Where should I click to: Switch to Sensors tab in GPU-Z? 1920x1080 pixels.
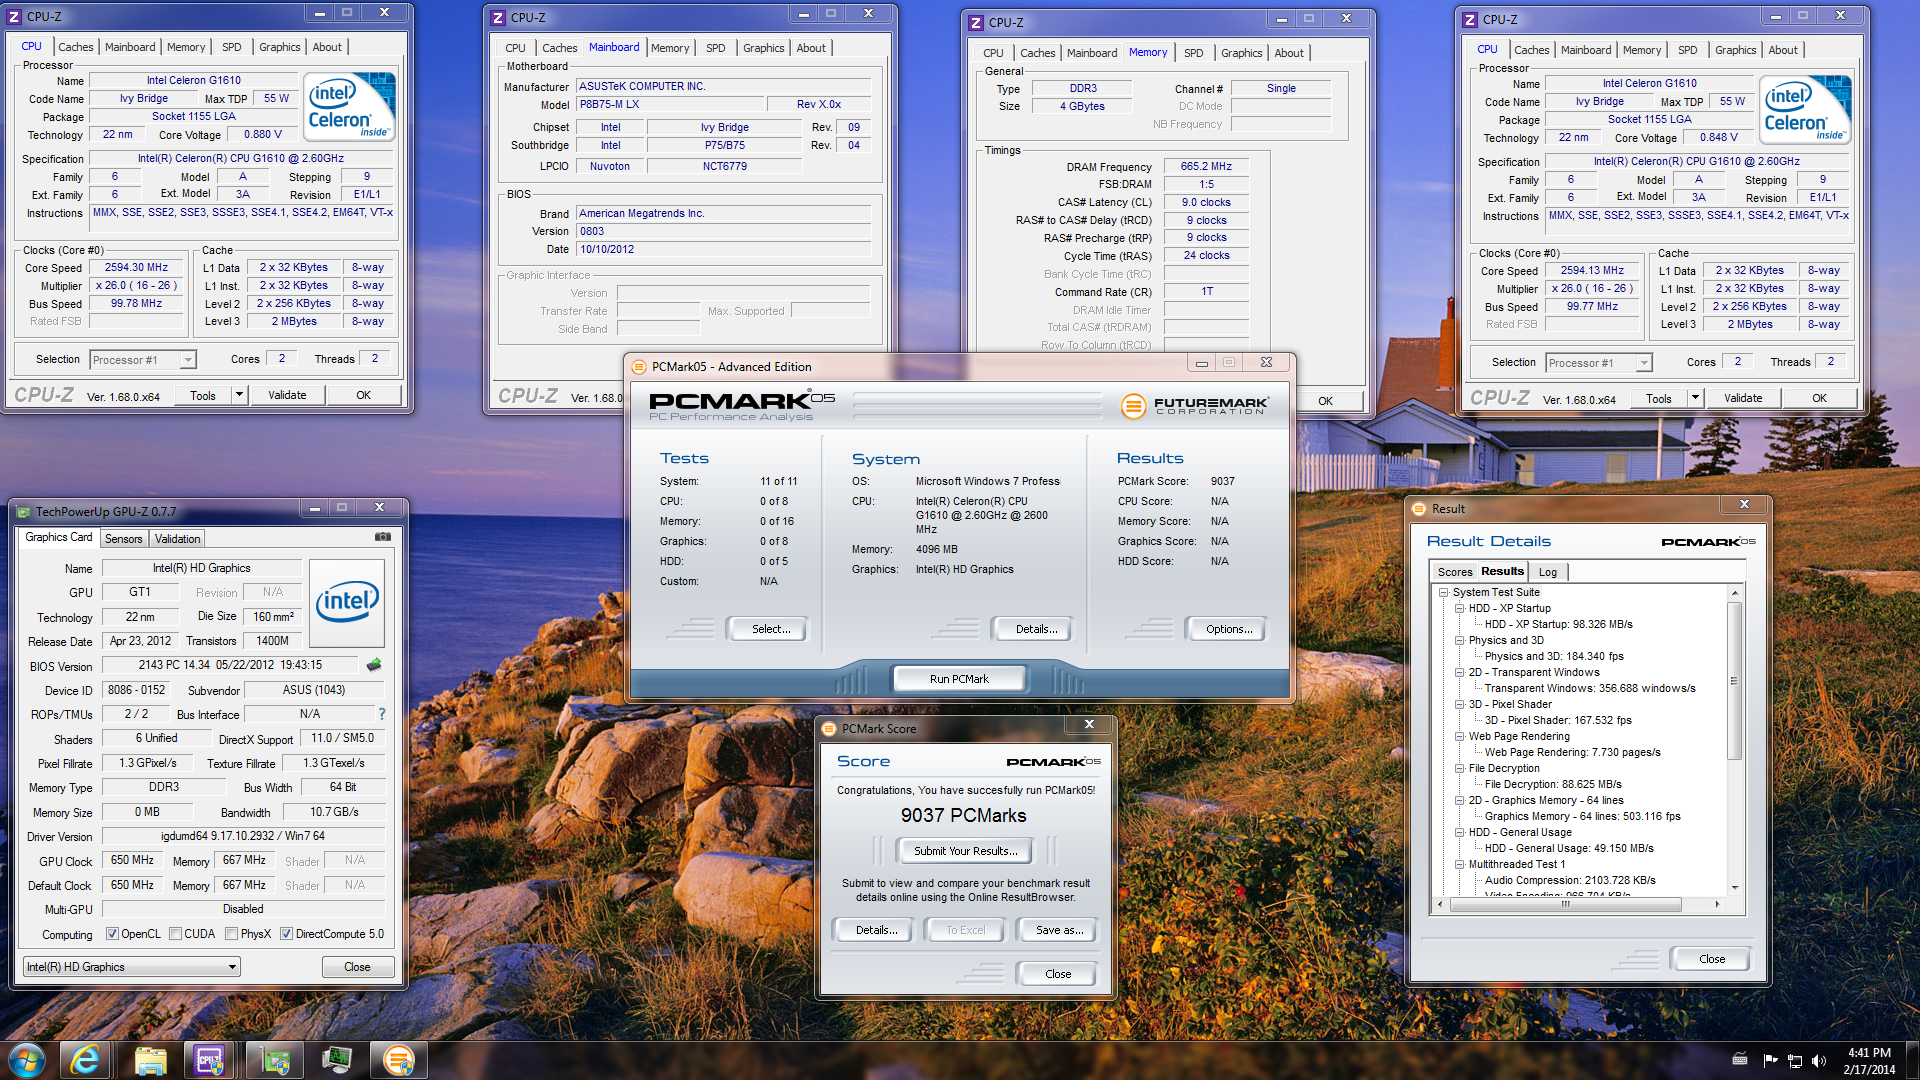pyautogui.click(x=124, y=539)
